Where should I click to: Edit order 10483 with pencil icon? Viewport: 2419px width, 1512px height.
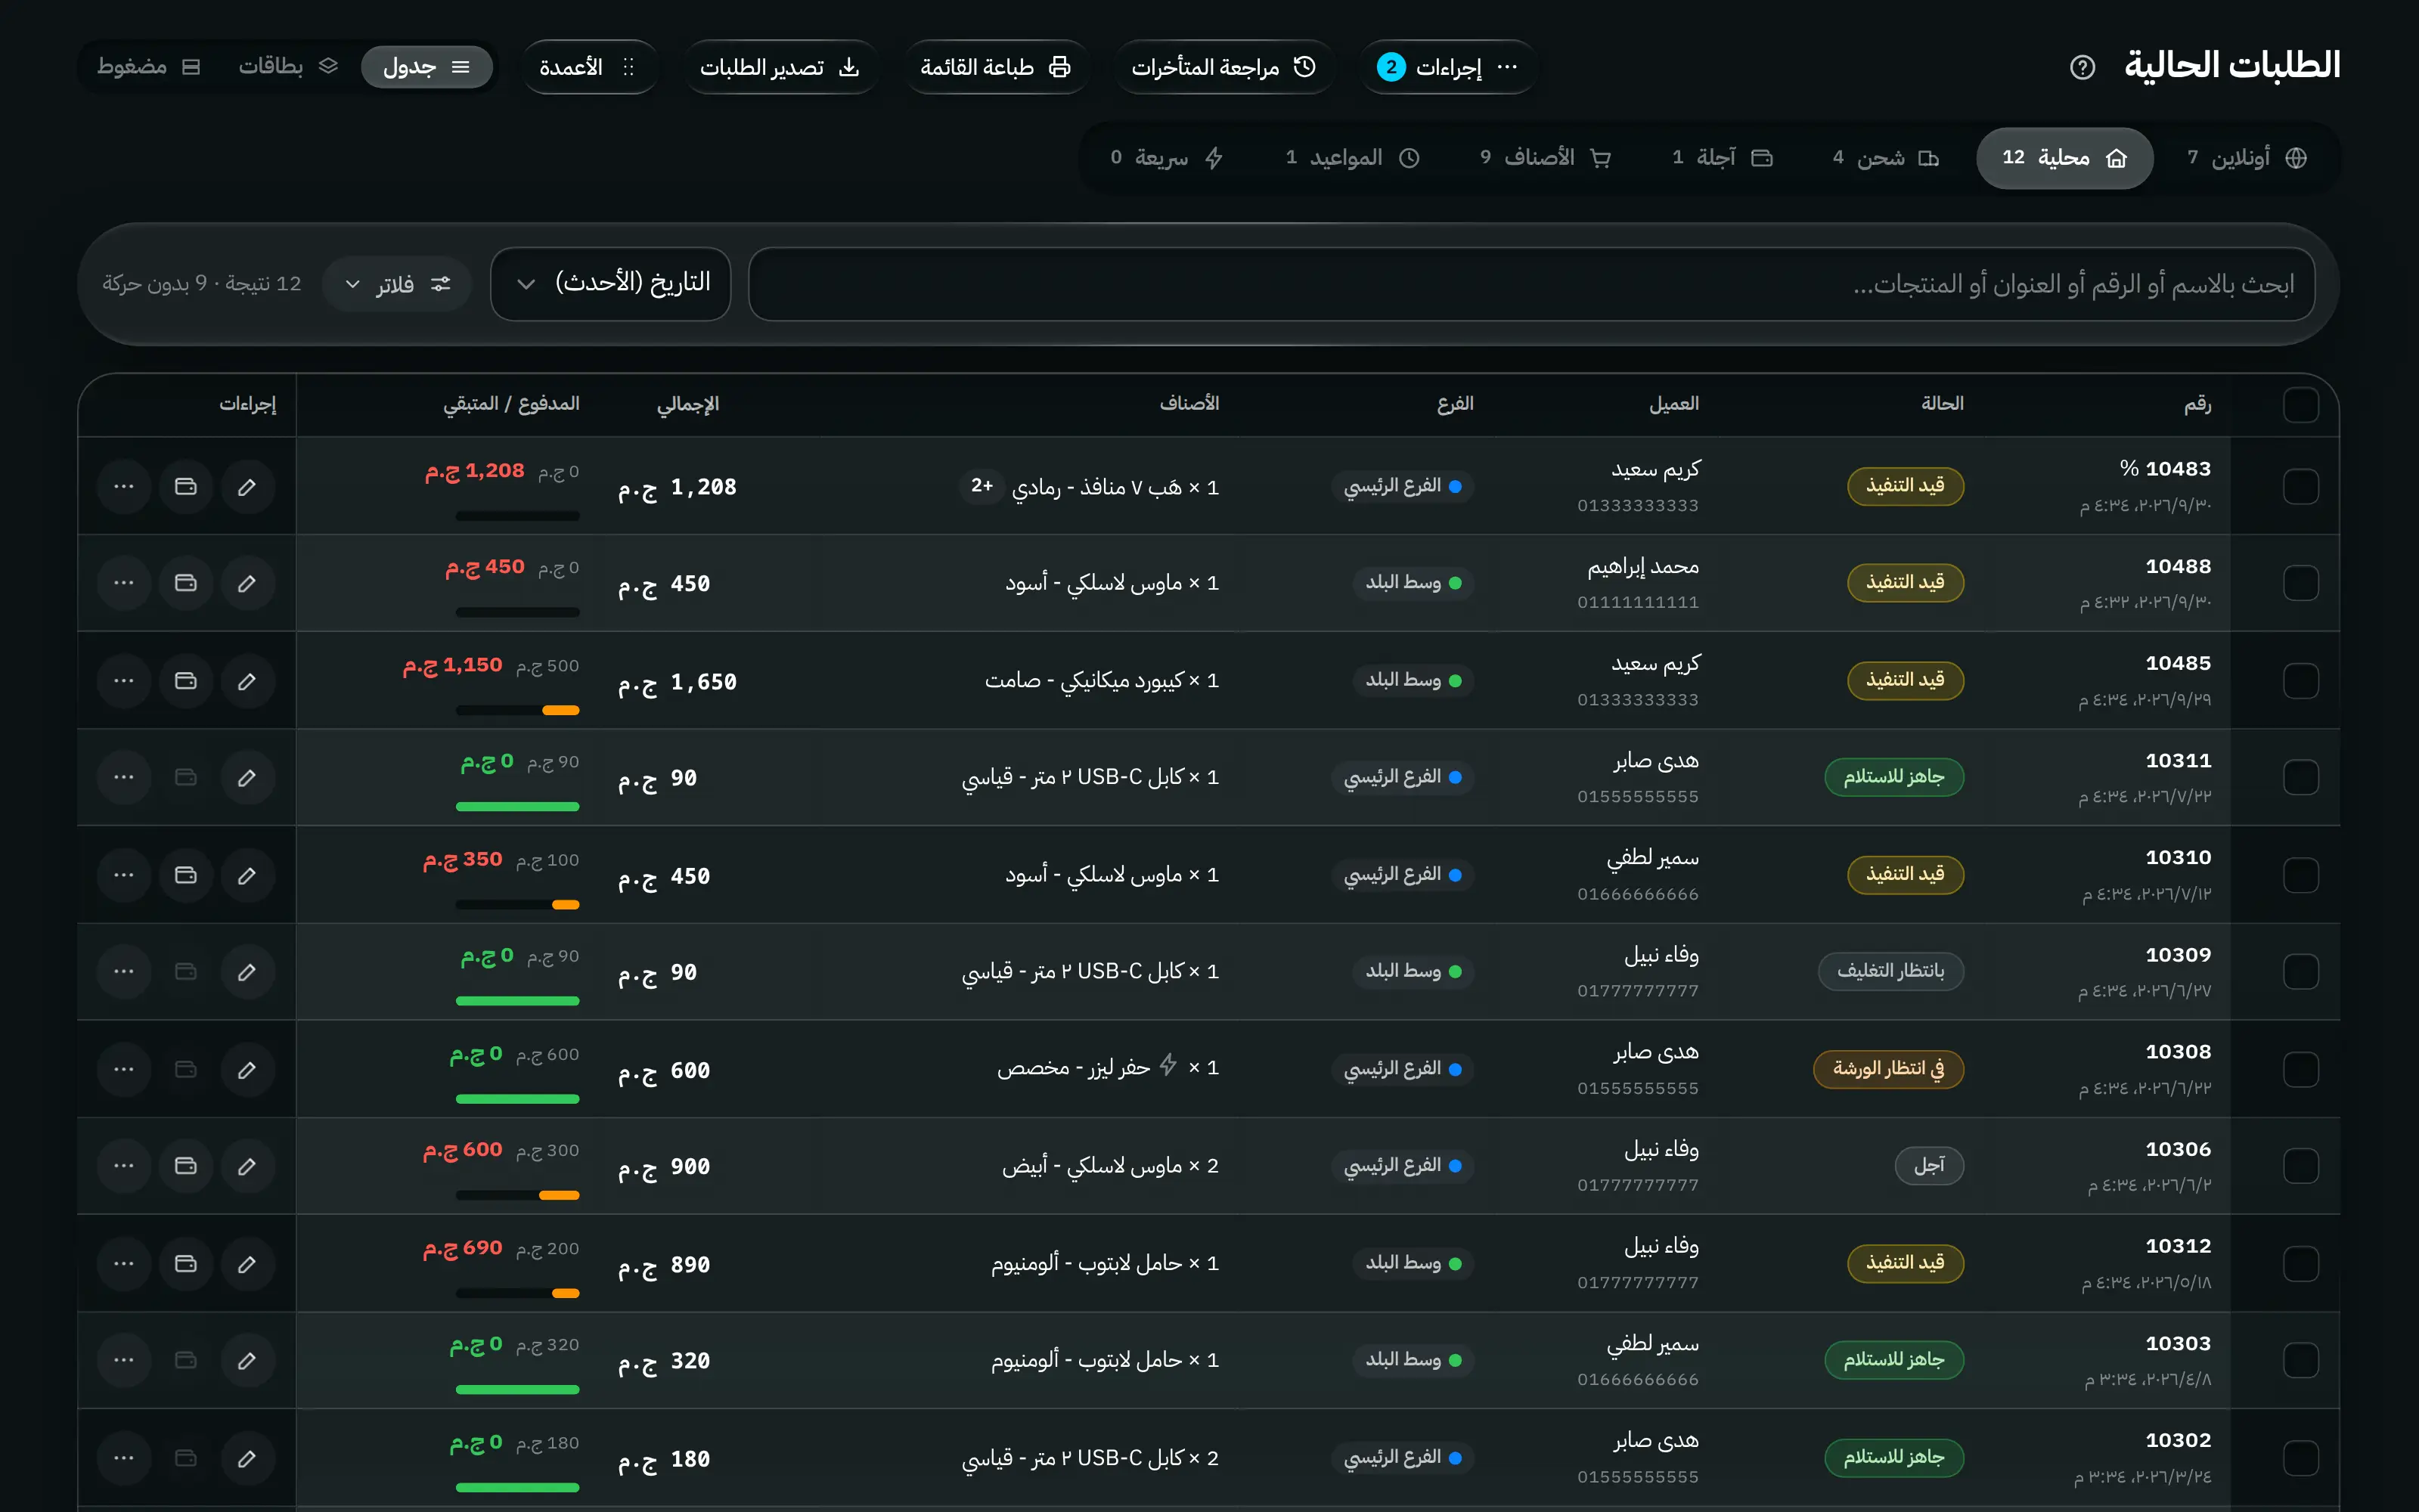247,487
